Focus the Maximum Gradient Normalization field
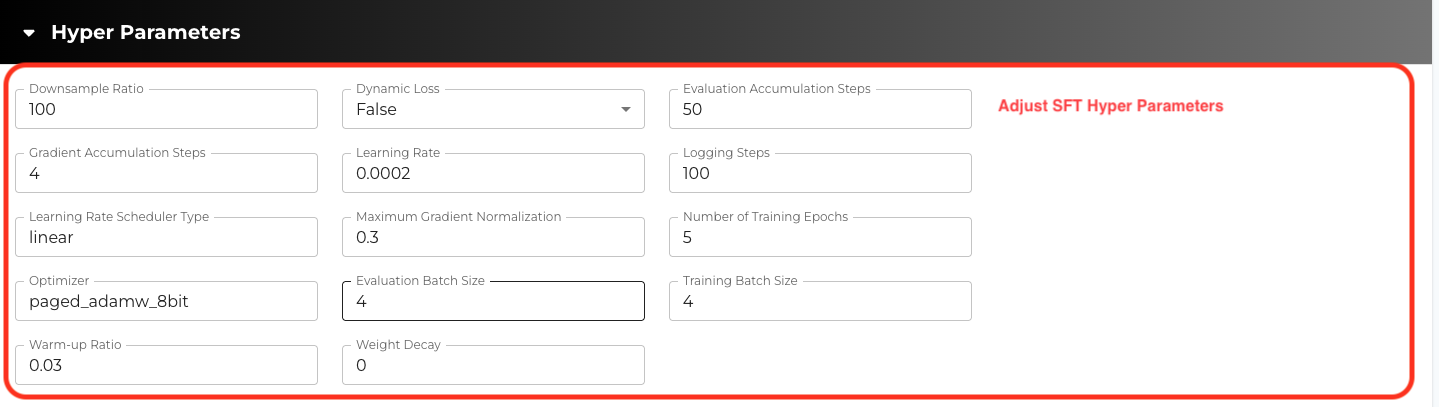This screenshot has width=1439, height=407. 493,238
